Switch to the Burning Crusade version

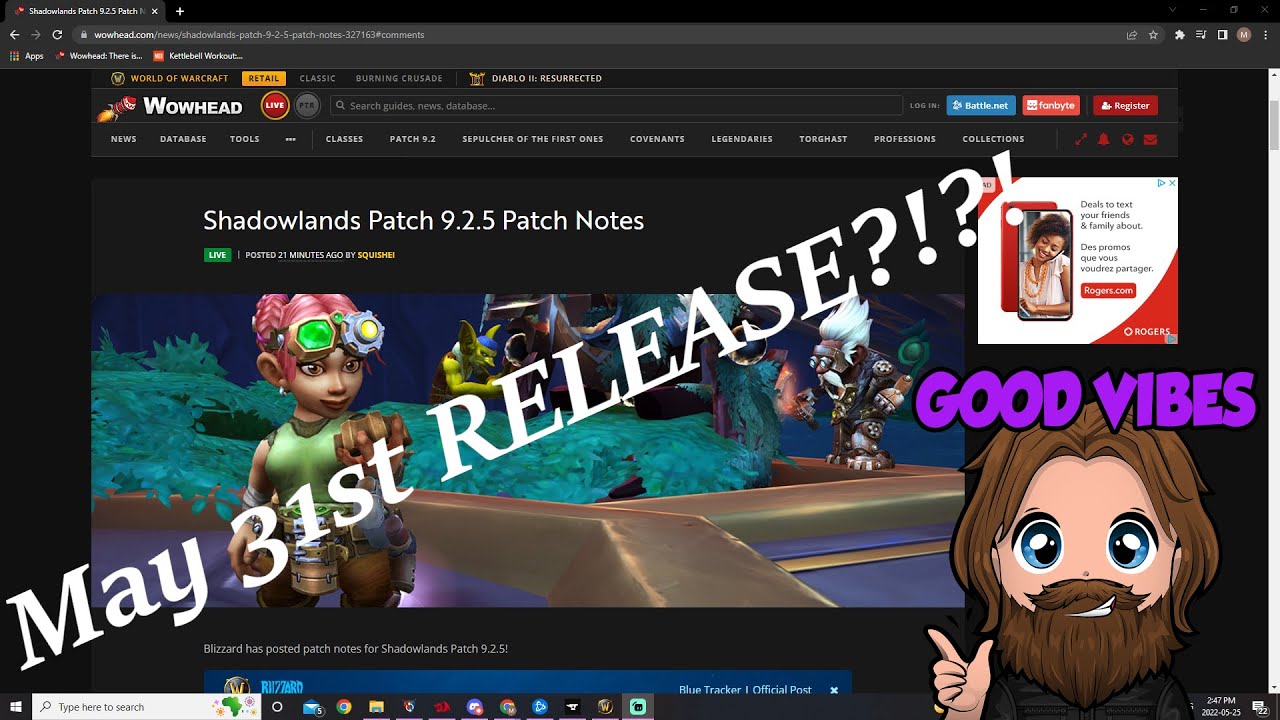pyautogui.click(x=399, y=78)
